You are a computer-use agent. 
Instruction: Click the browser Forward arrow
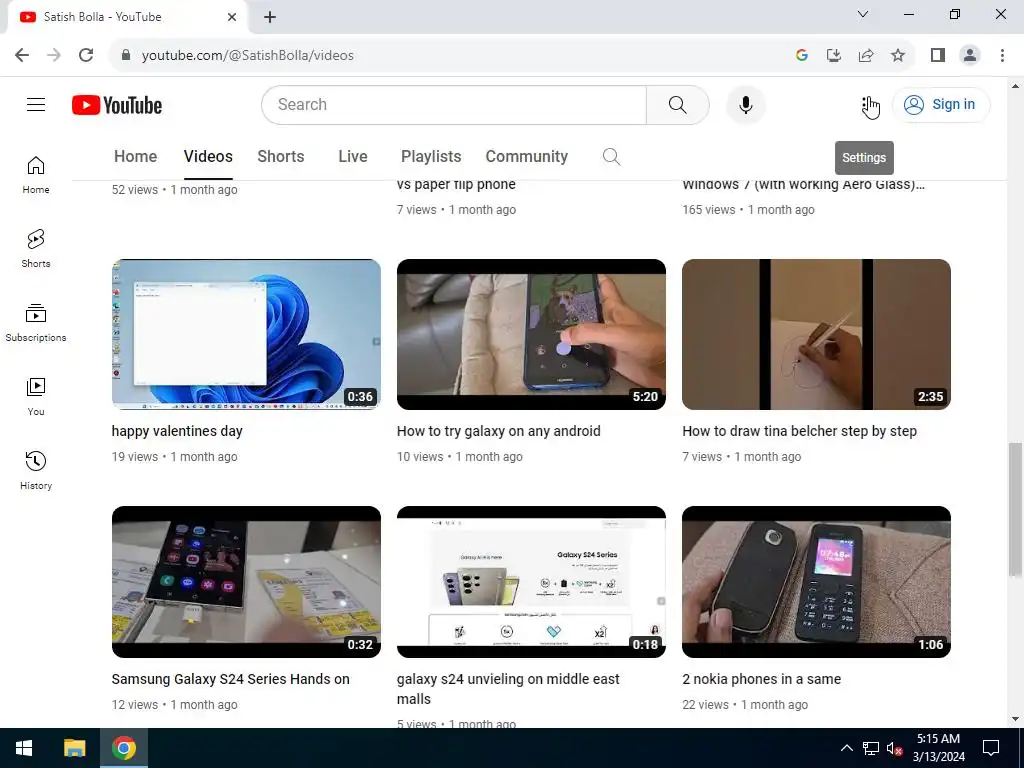coord(54,55)
